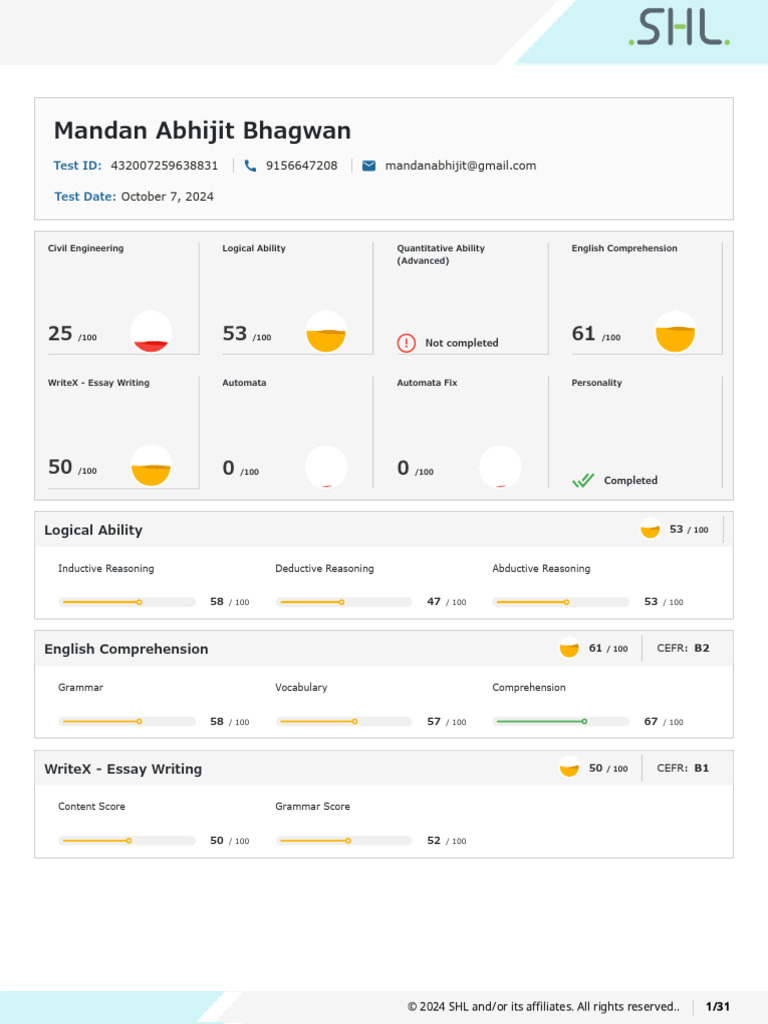The height and width of the screenshot is (1024, 768).
Task: Click the candidate name Mandan Abhijit Bhagwan
Action: pyautogui.click(x=202, y=131)
